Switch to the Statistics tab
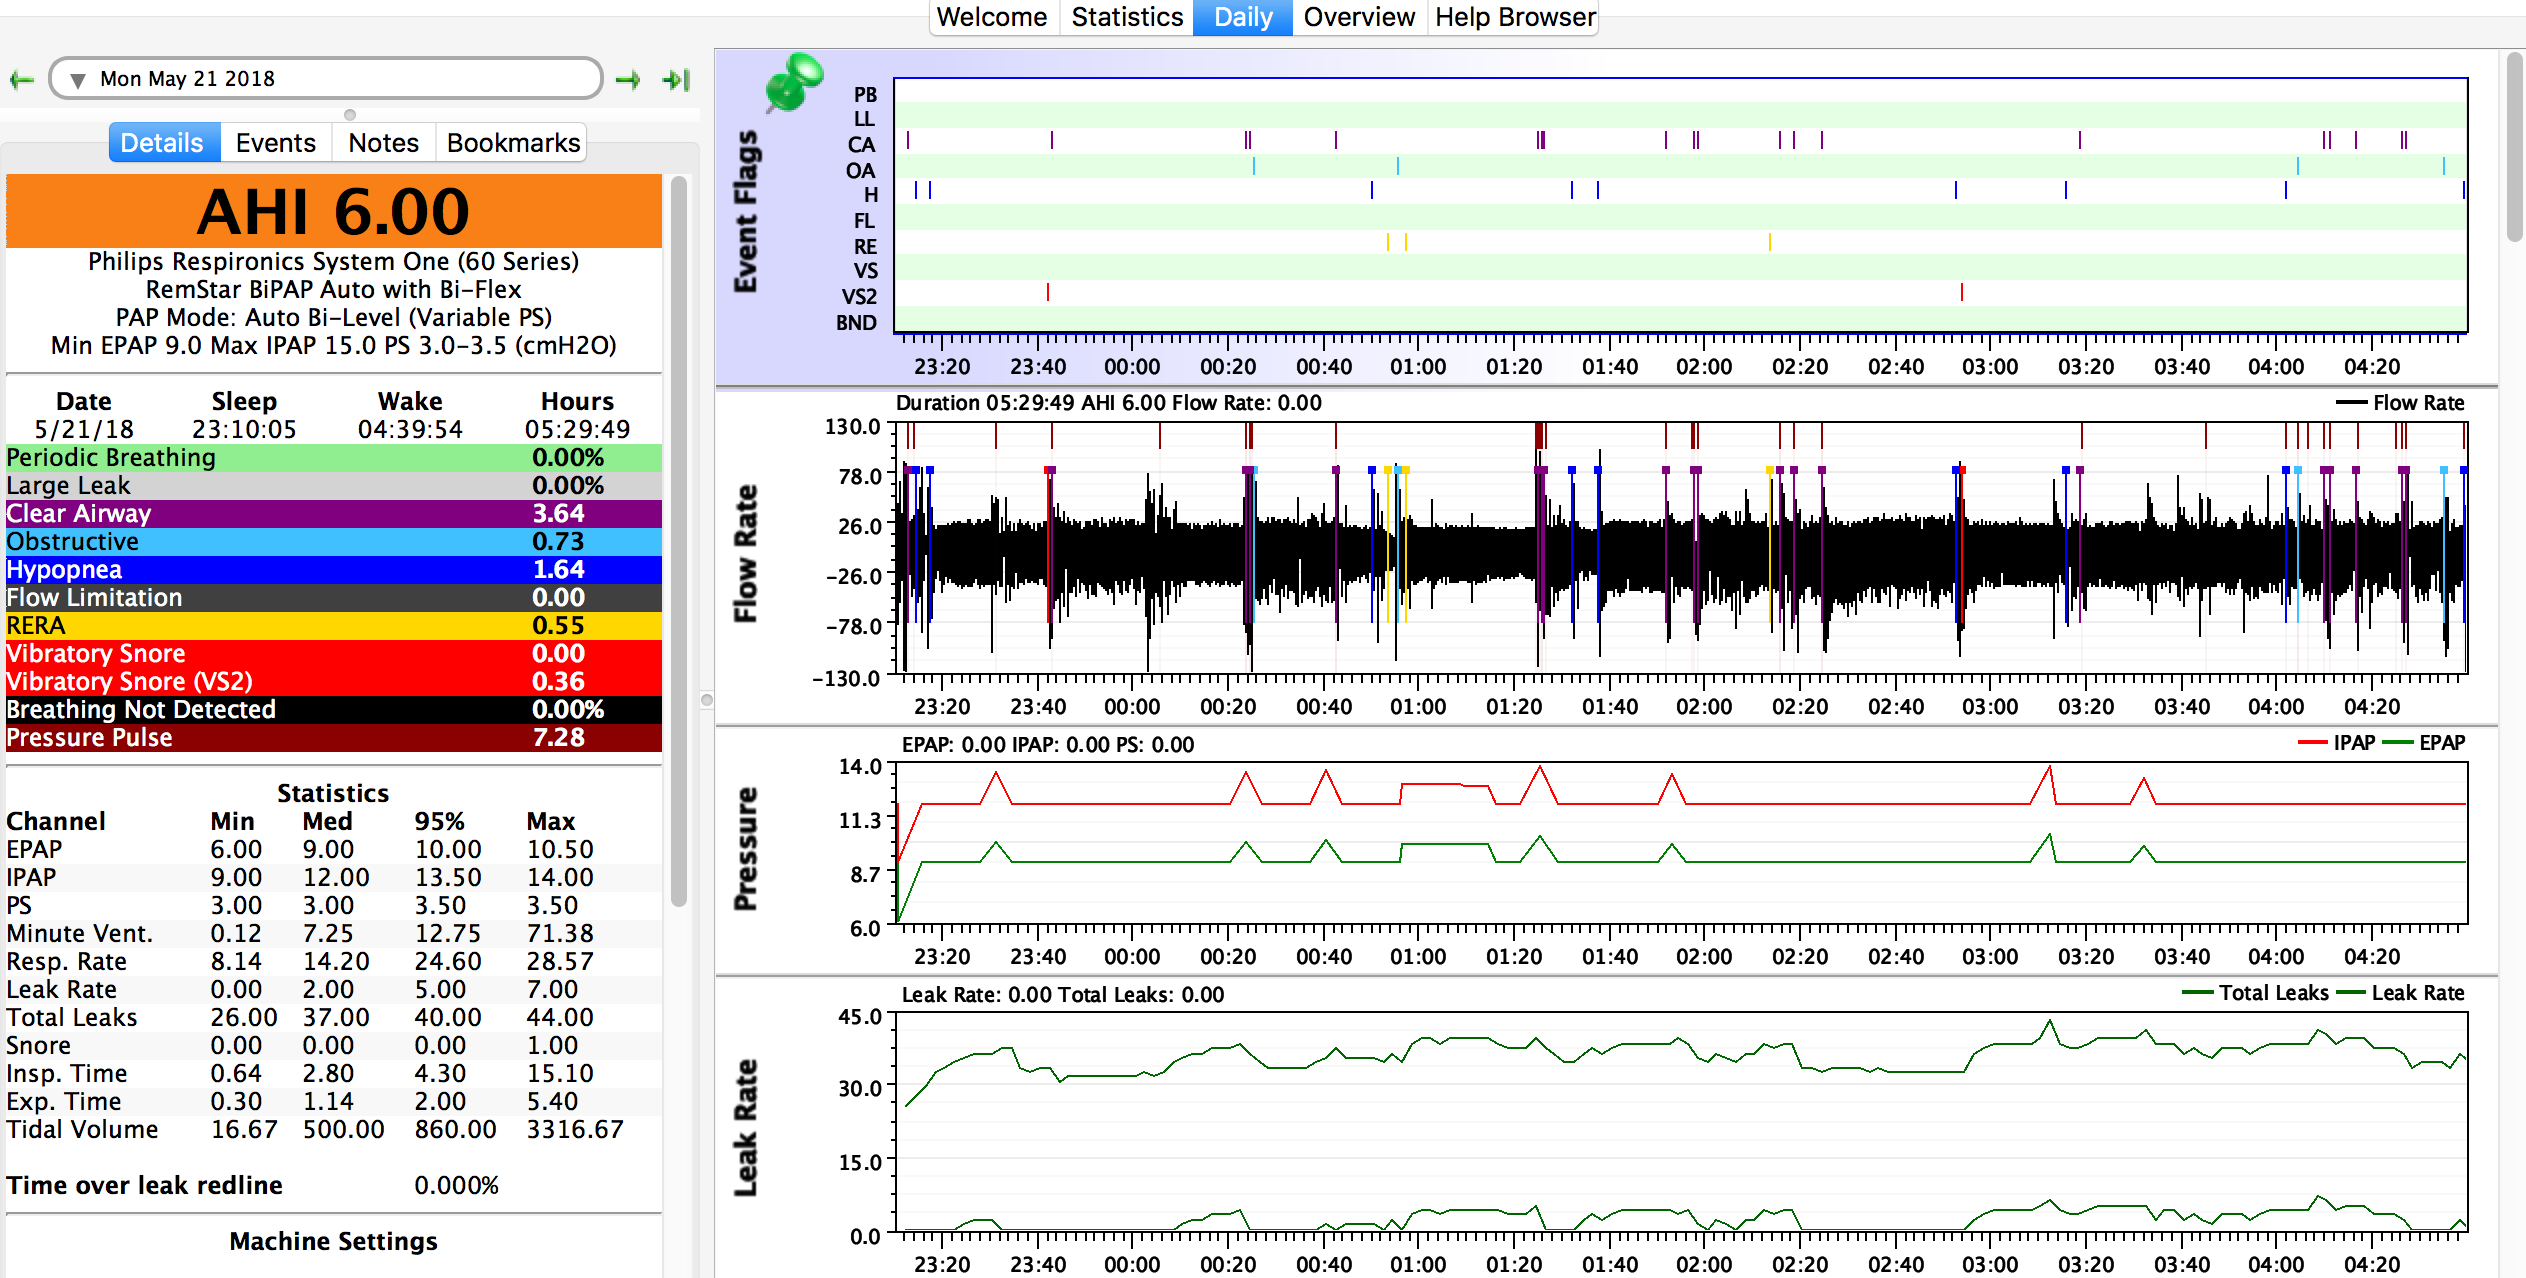 pos(1127,17)
